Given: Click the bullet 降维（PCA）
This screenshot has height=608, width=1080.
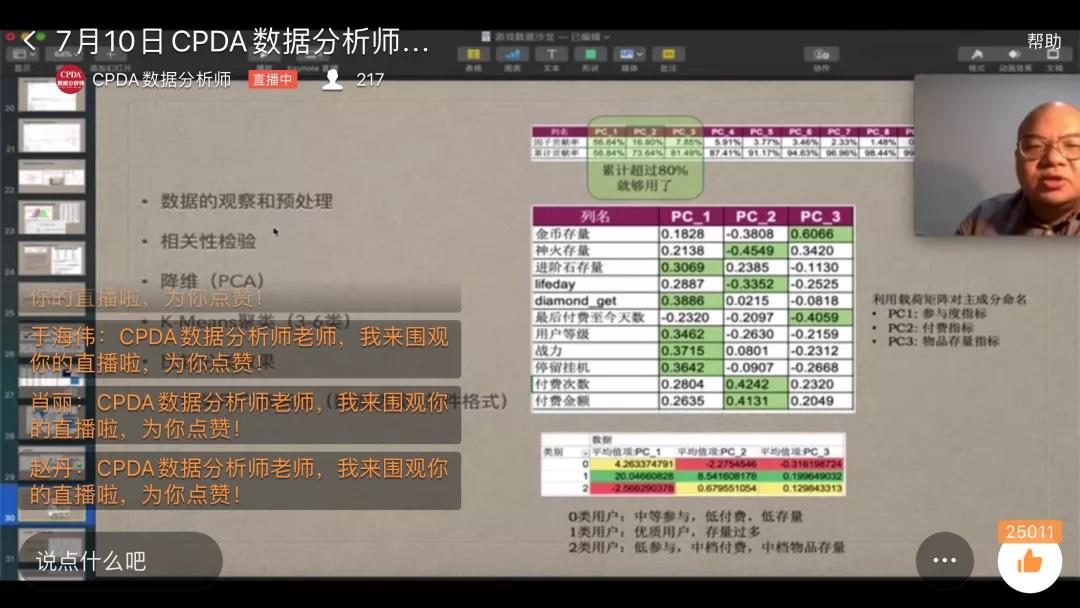Looking at the screenshot, I should (212, 281).
